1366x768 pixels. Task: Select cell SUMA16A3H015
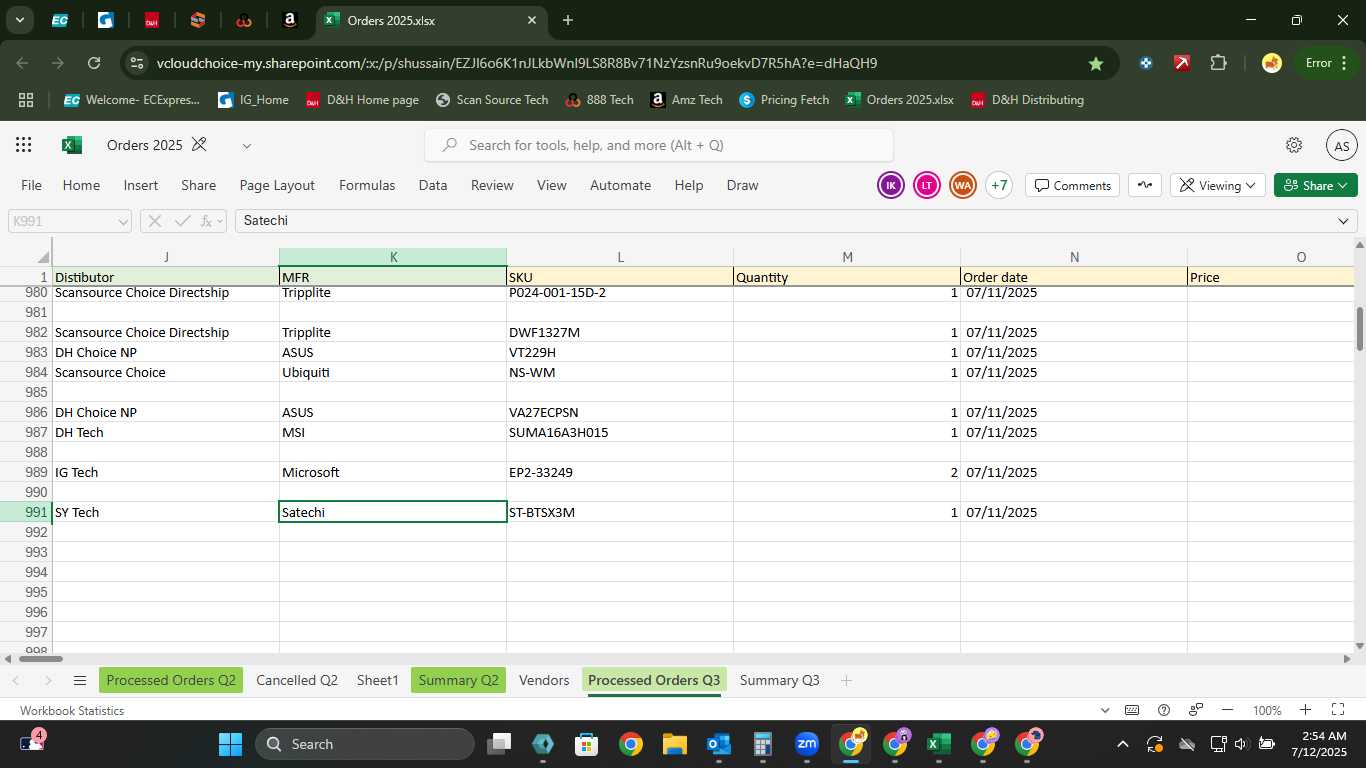click(x=620, y=432)
